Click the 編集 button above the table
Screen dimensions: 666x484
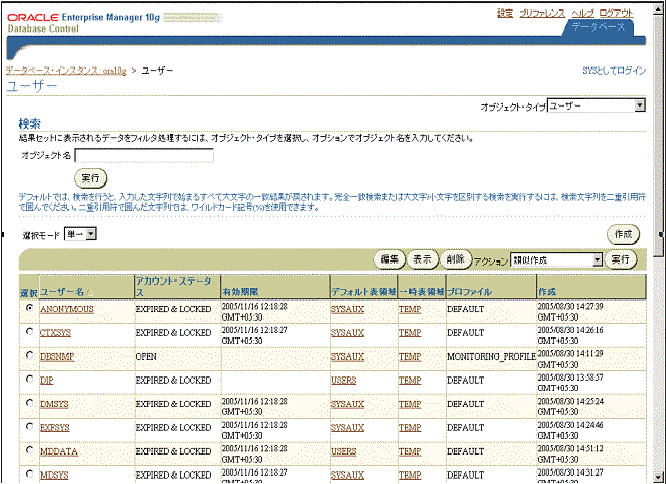coord(389,259)
